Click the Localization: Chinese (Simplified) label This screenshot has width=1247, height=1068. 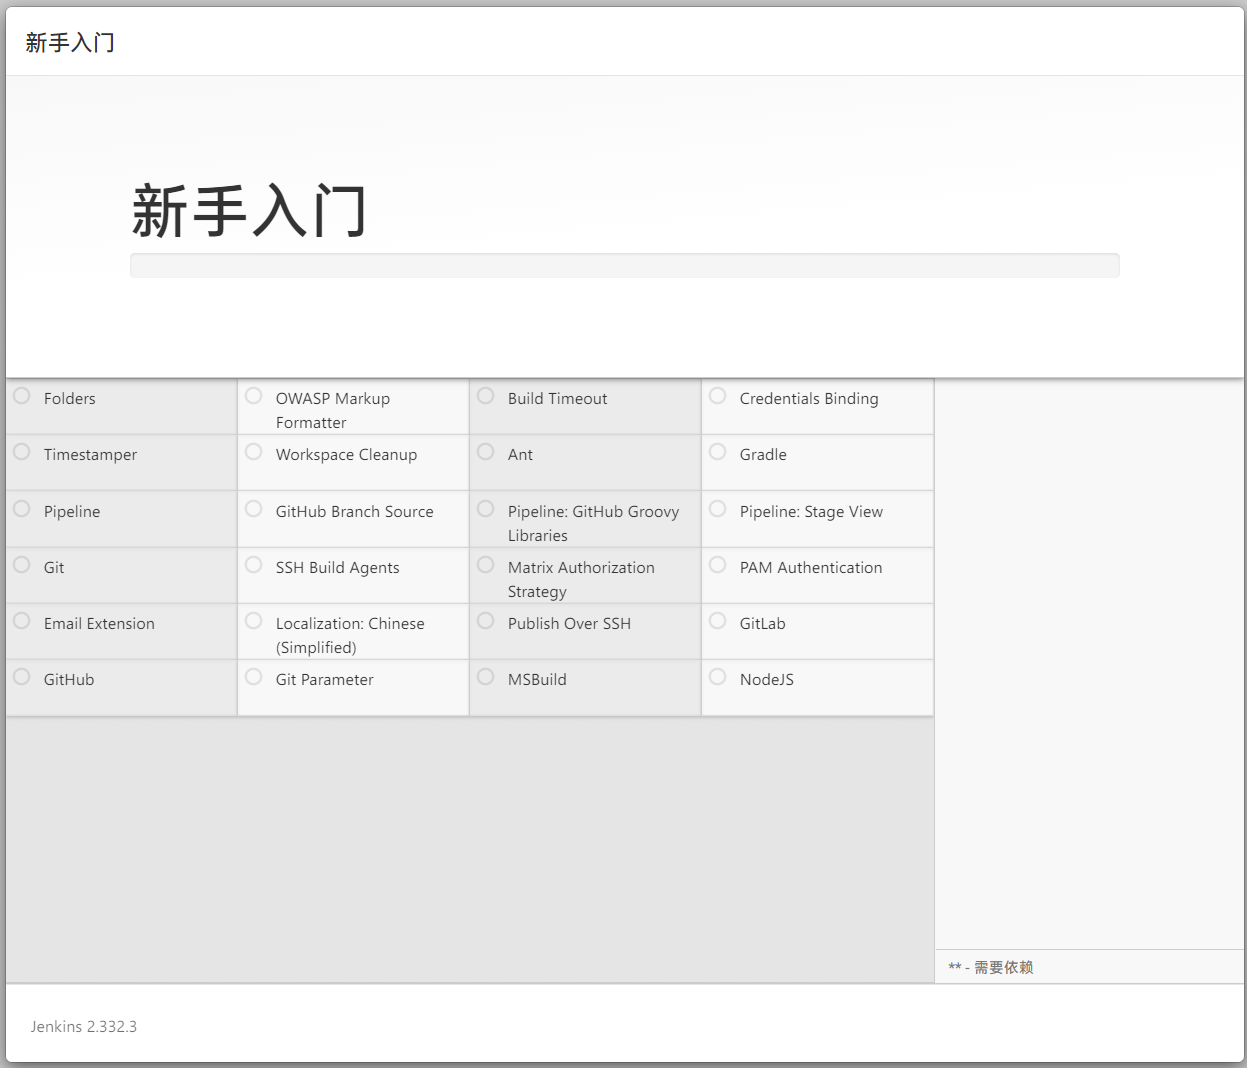tap(350, 635)
